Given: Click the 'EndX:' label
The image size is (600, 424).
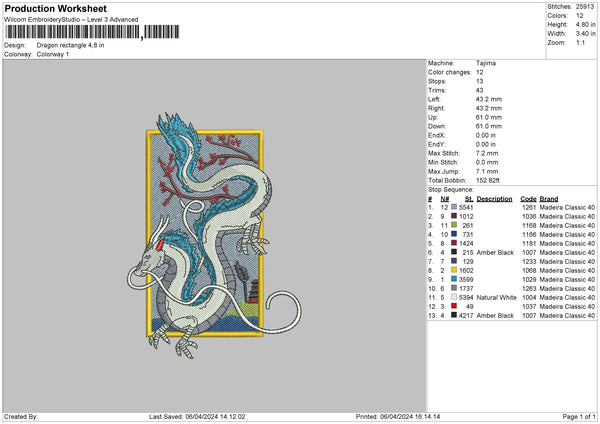Looking at the screenshot, I should click(437, 135).
